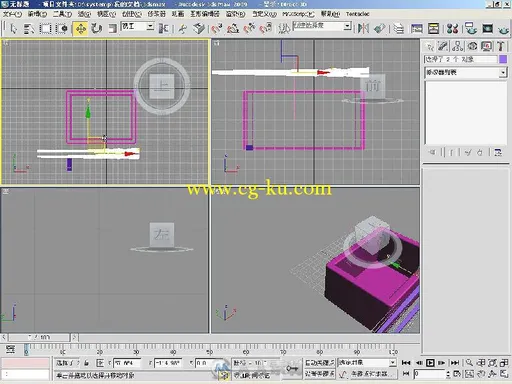Open the reference coordinate system dropdown

[137, 26]
